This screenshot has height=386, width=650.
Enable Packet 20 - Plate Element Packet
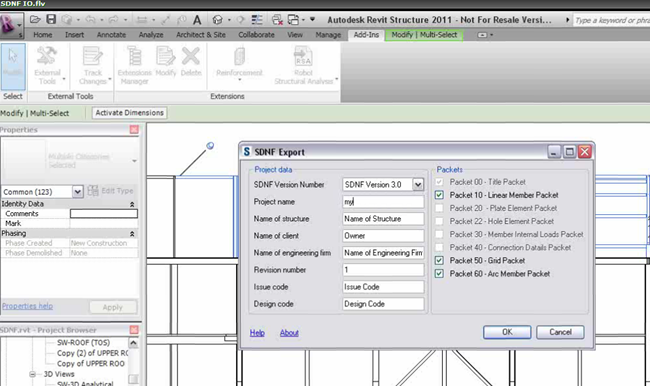[x=439, y=208]
